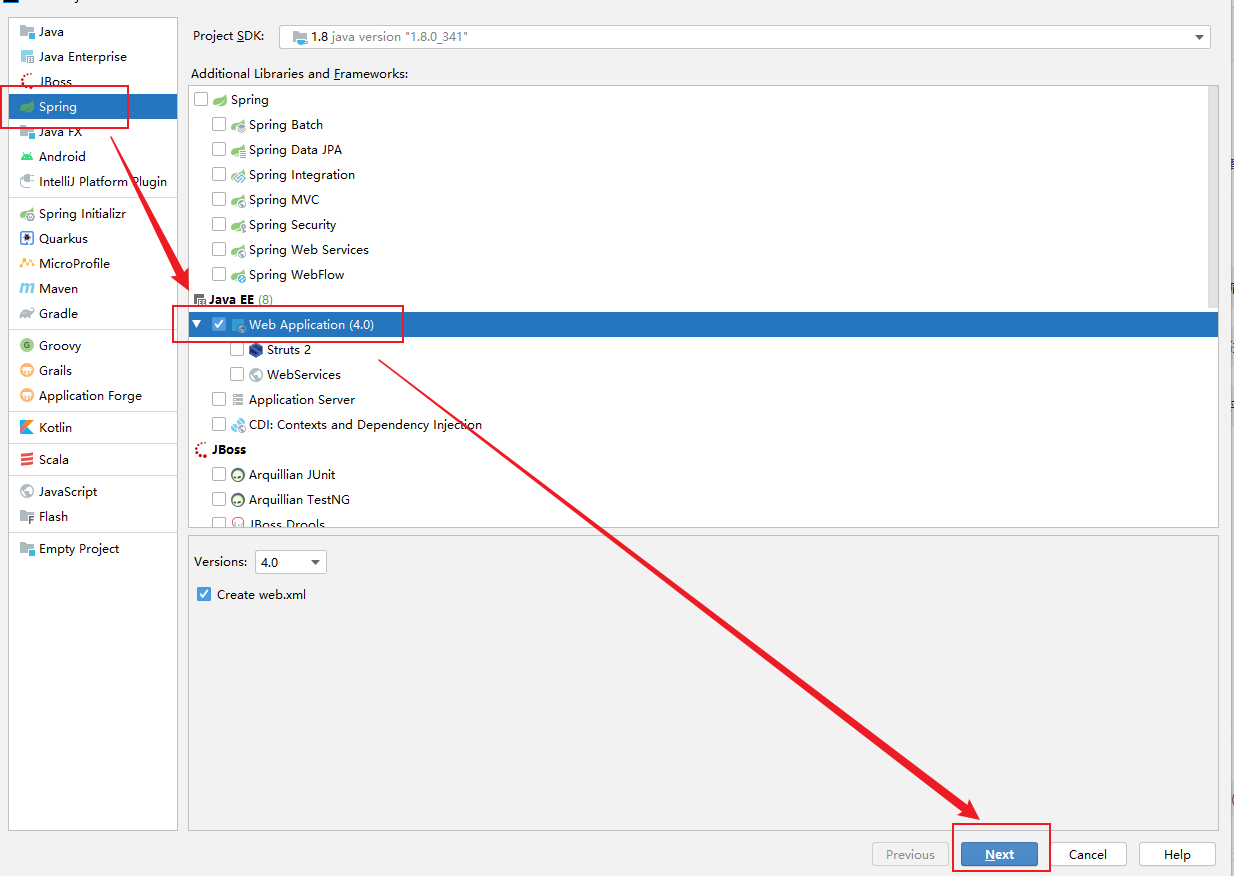The height and width of the screenshot is (876, 1234).
Task: Click the CDI Contexts icon
Action: (238, 425)
